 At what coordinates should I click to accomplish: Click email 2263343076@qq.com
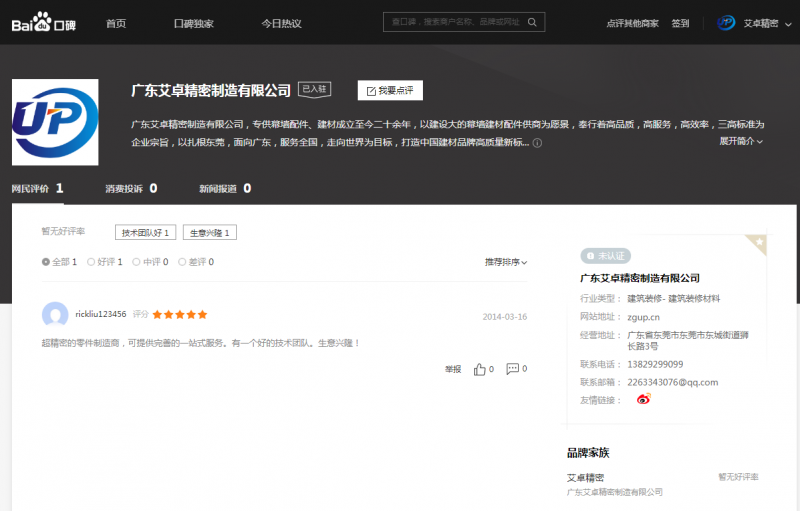(x=672, y=382)
